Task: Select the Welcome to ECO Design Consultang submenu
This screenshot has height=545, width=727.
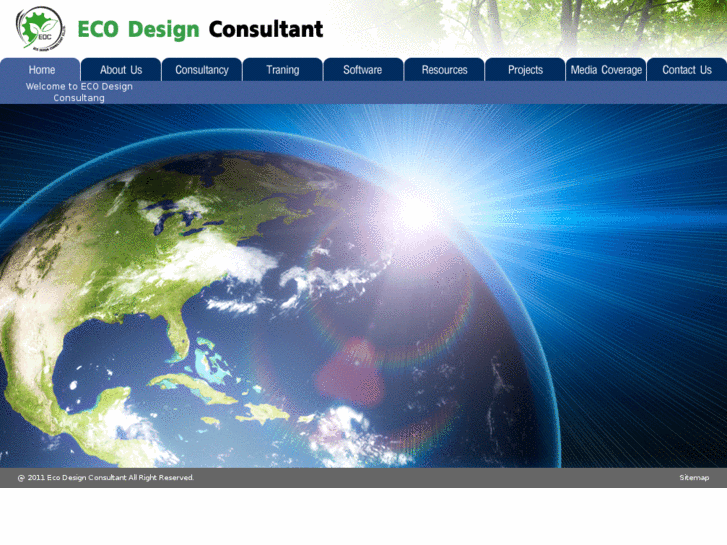Action: [x=79, y=92]
